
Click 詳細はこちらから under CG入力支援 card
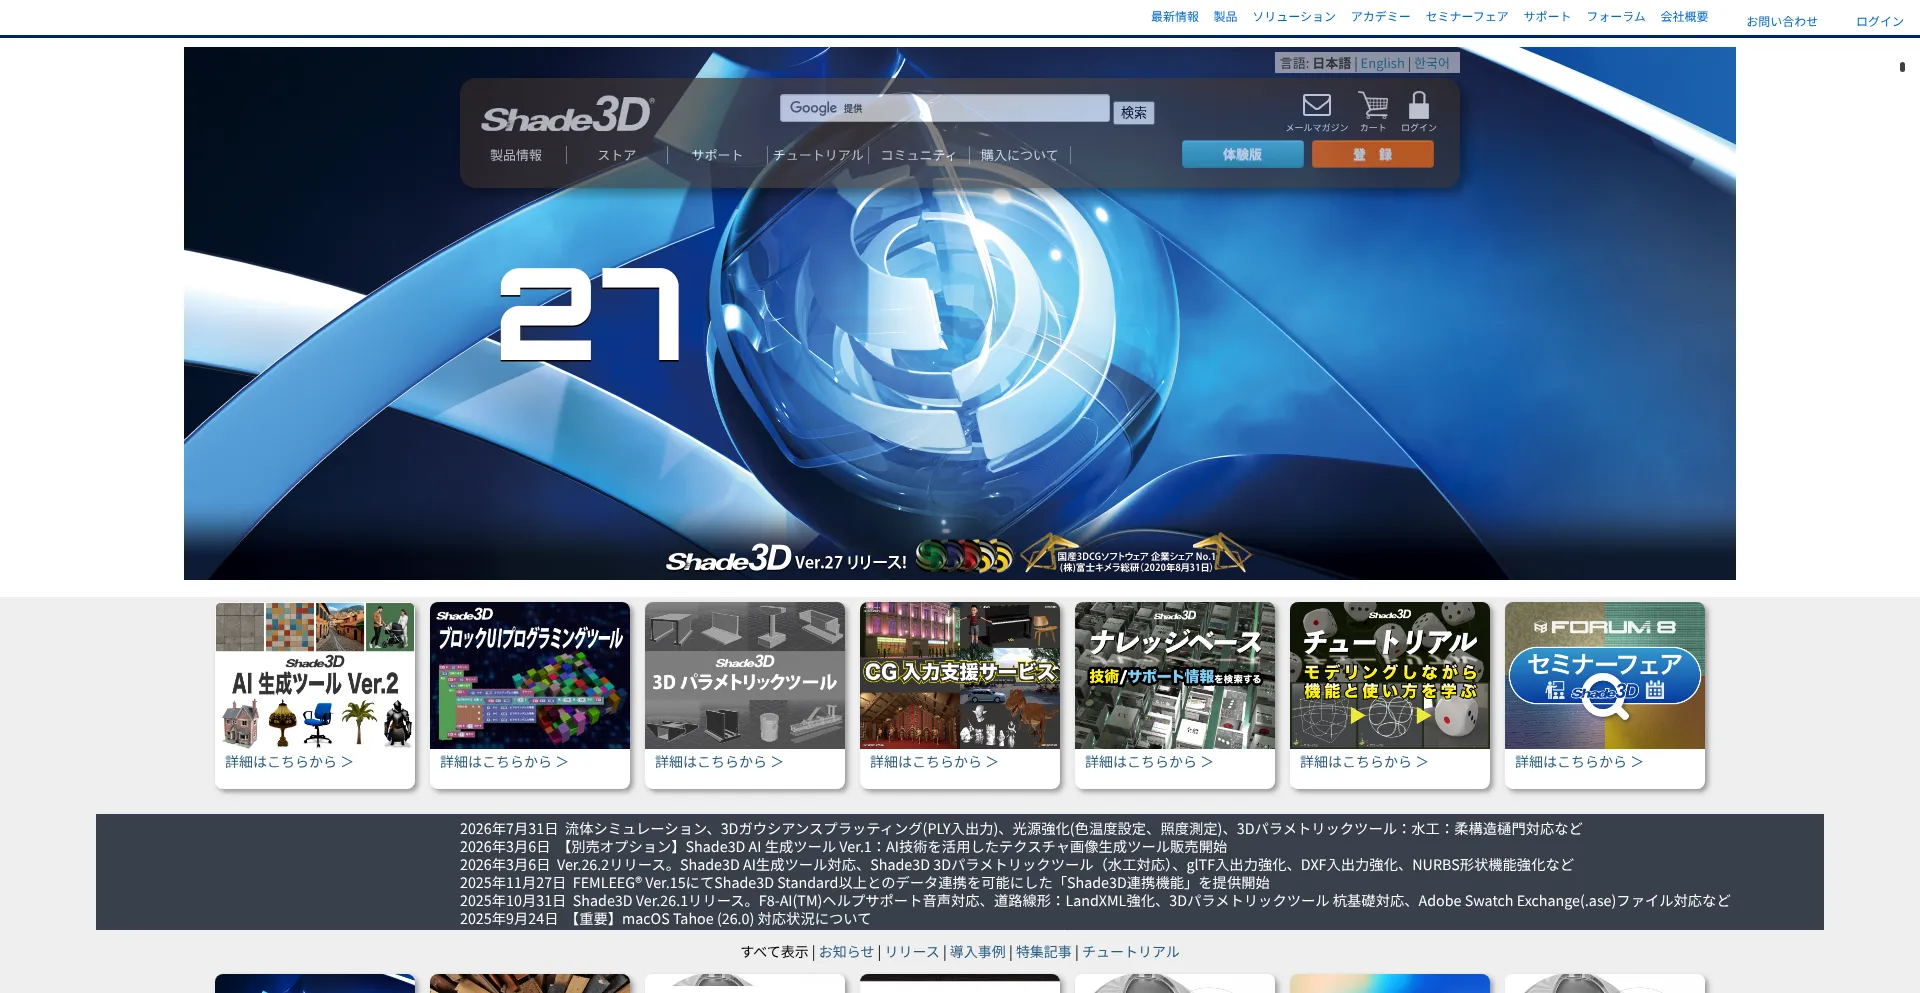pyautogui.click(x=934, y=762)
